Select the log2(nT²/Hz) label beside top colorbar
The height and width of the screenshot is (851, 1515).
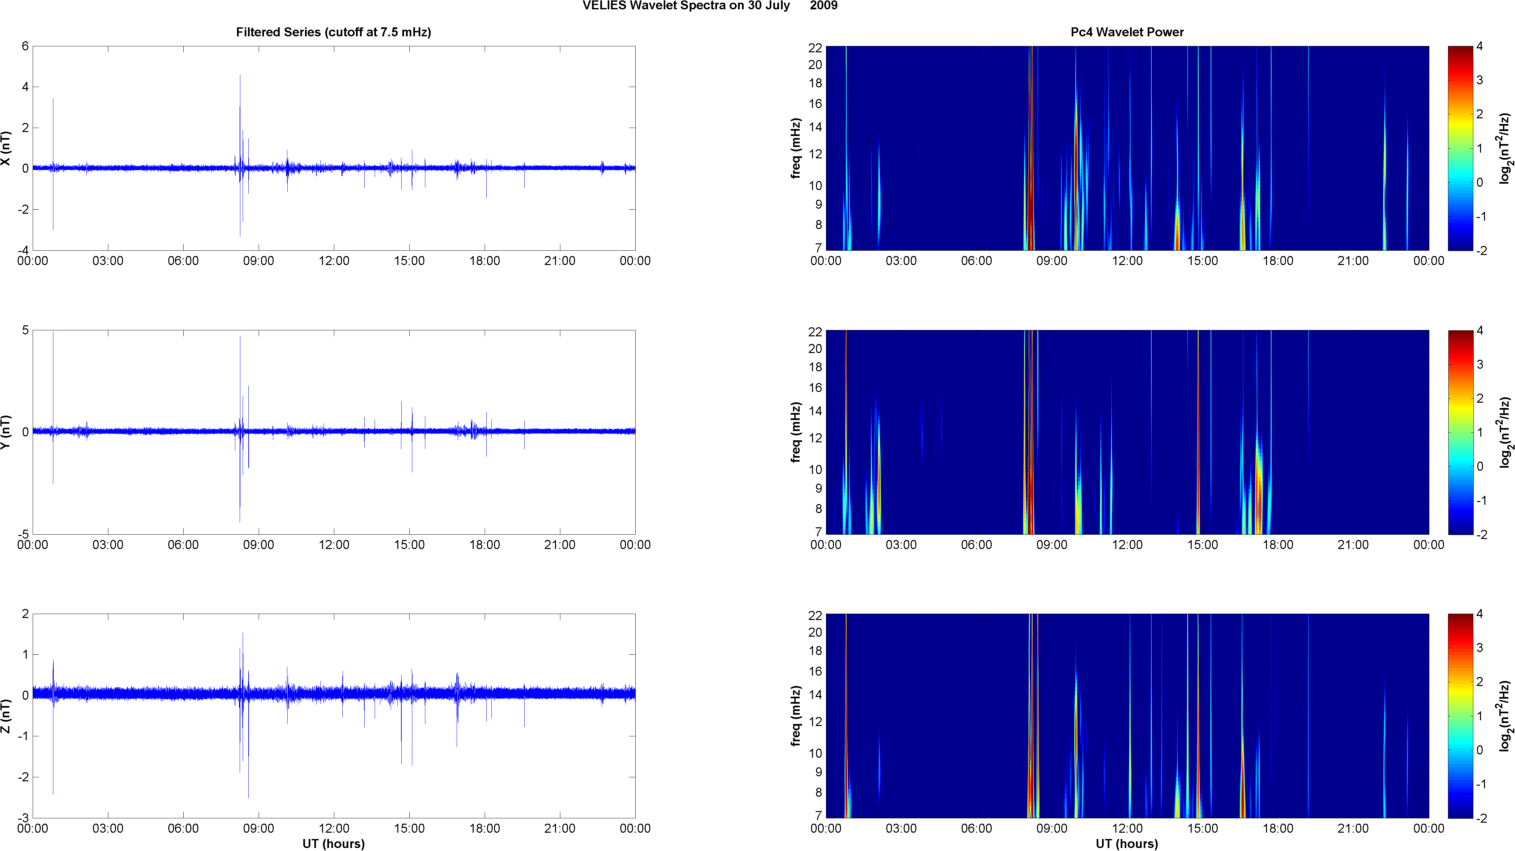pyautogui.click(x=1506, y=148)
